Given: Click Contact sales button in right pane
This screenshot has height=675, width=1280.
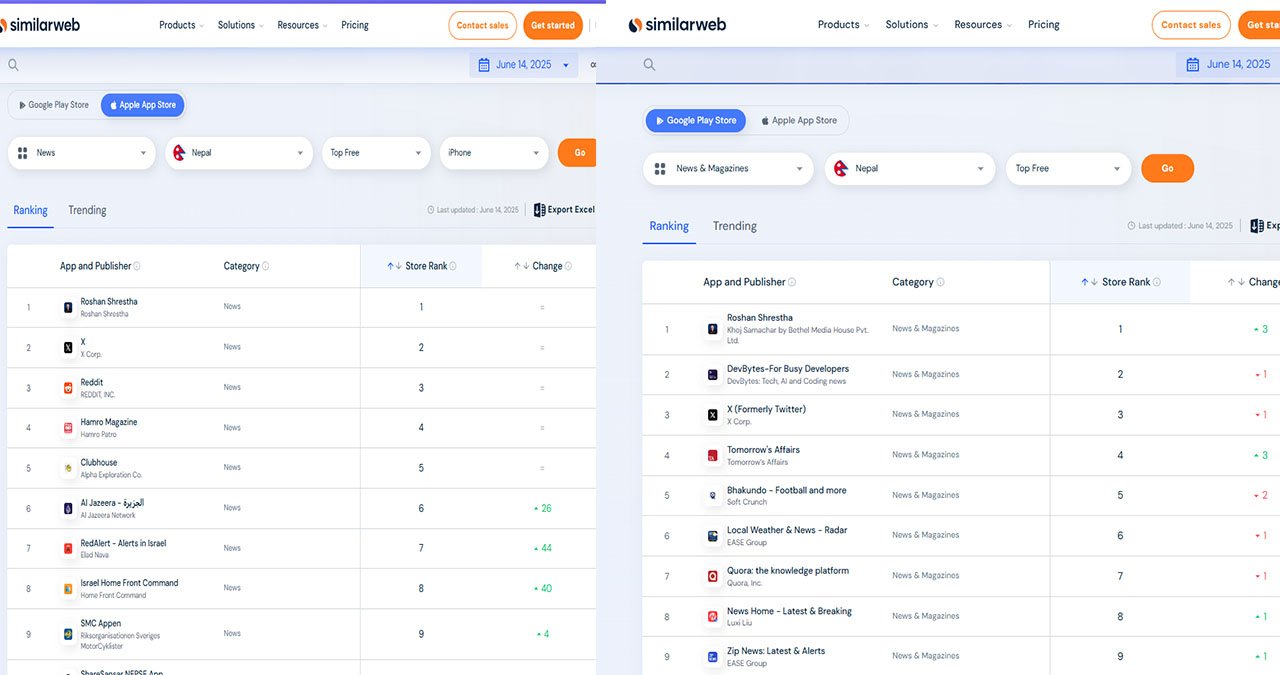Looking at the screenshot, I should [x=1191, y=25].
